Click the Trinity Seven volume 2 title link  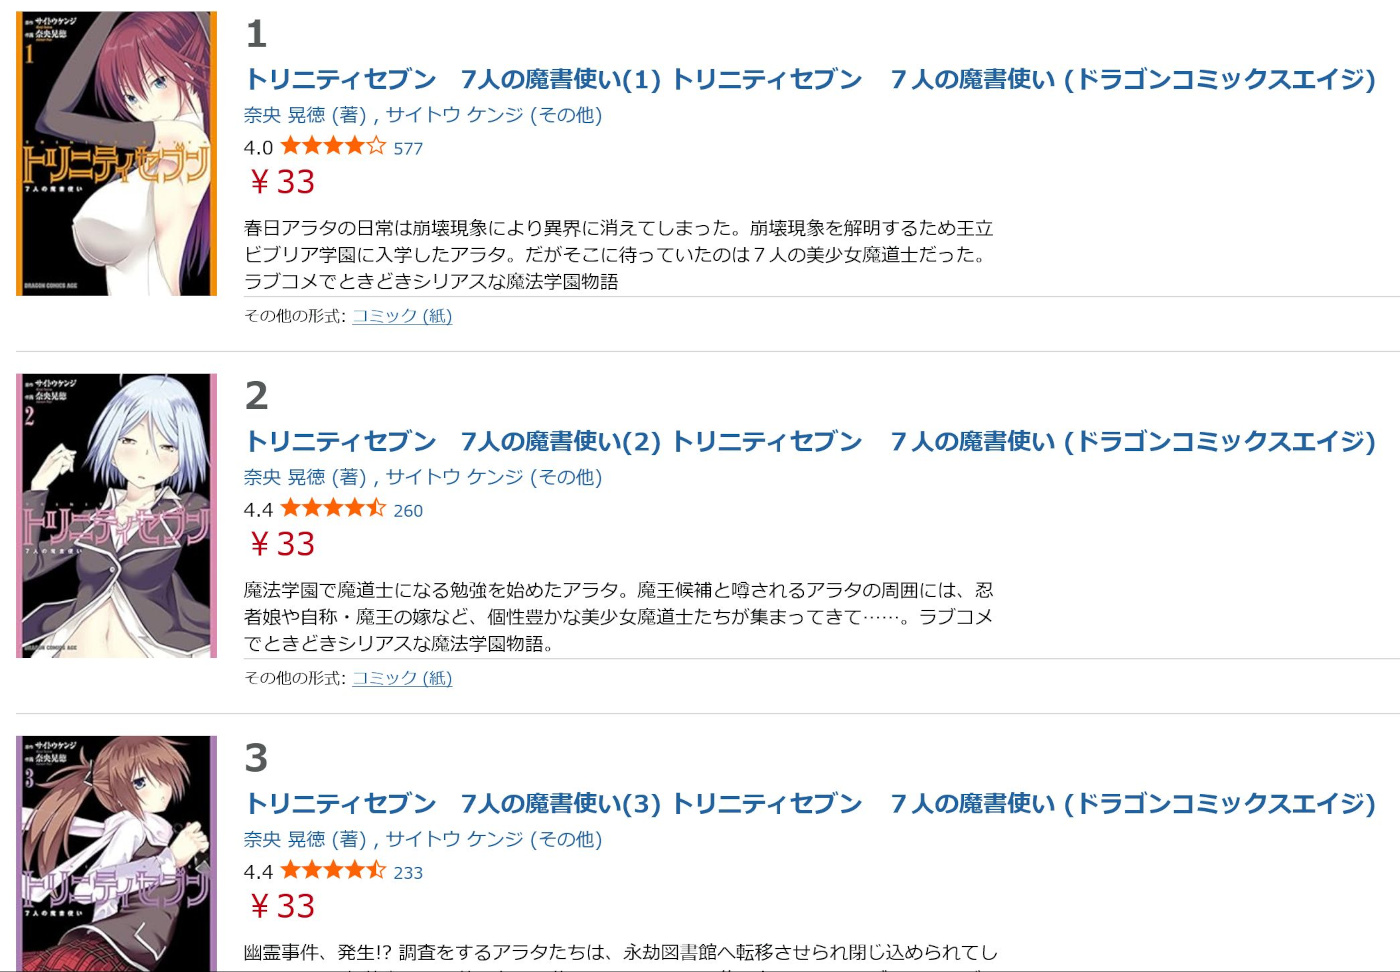[x=809, y=441]
